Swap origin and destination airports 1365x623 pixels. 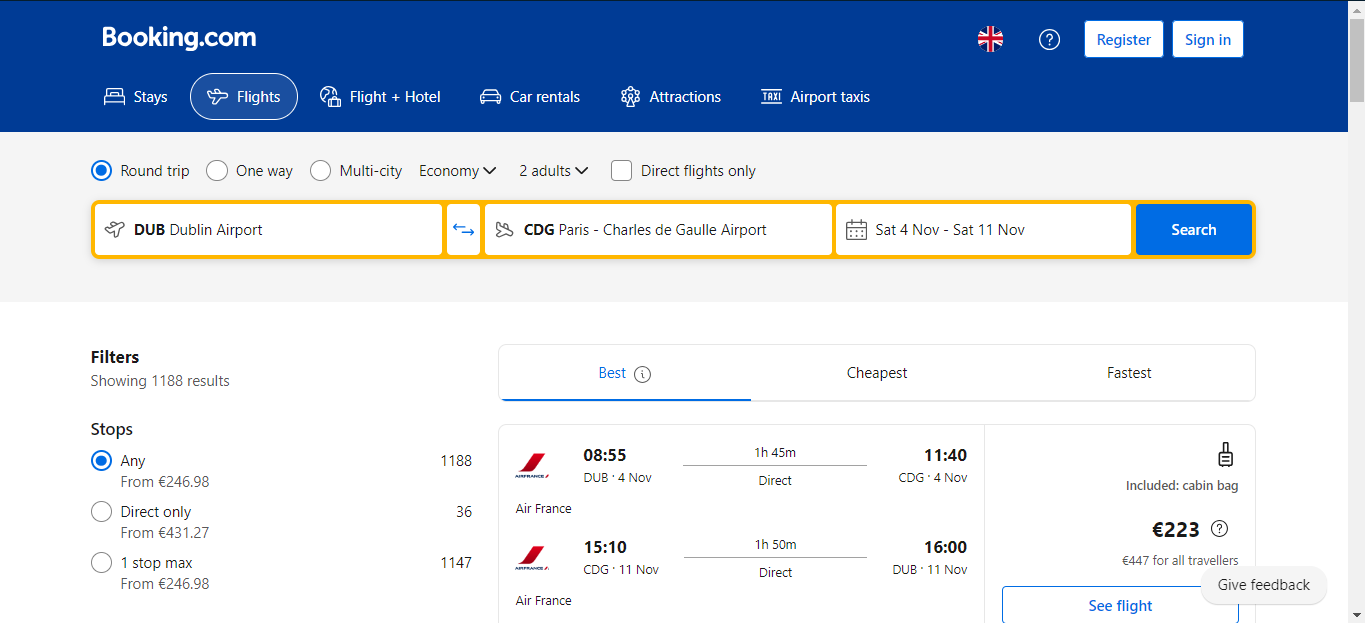[x=463, y=230]
